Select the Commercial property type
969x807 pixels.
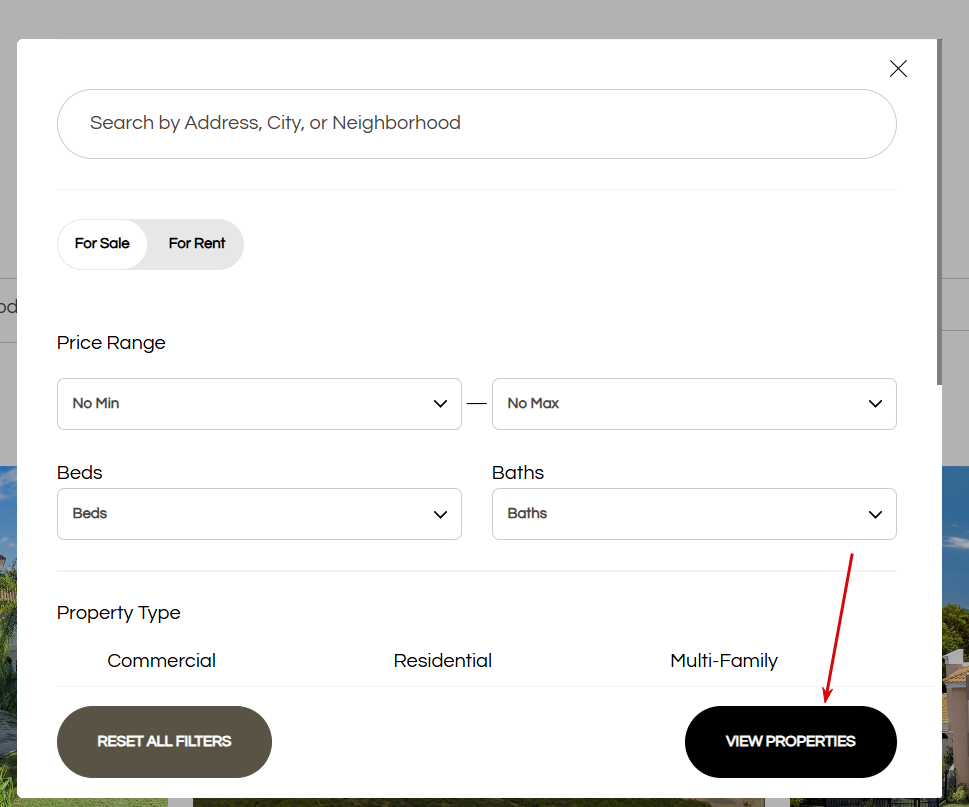point(161,661)
